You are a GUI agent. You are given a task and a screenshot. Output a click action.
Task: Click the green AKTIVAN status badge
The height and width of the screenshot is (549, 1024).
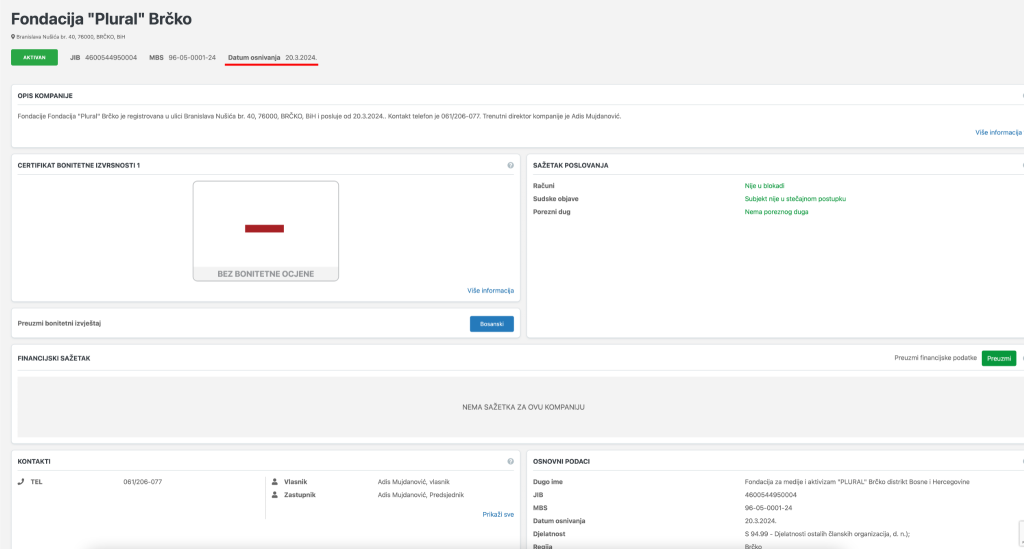(34, 57)
